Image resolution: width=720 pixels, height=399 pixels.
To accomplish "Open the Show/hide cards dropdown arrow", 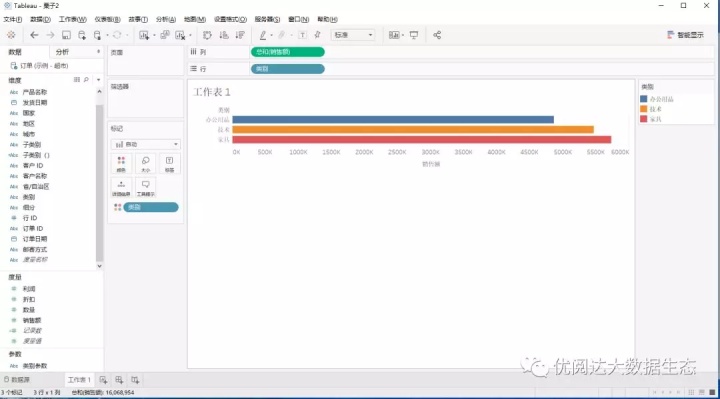I will [403, 35].
